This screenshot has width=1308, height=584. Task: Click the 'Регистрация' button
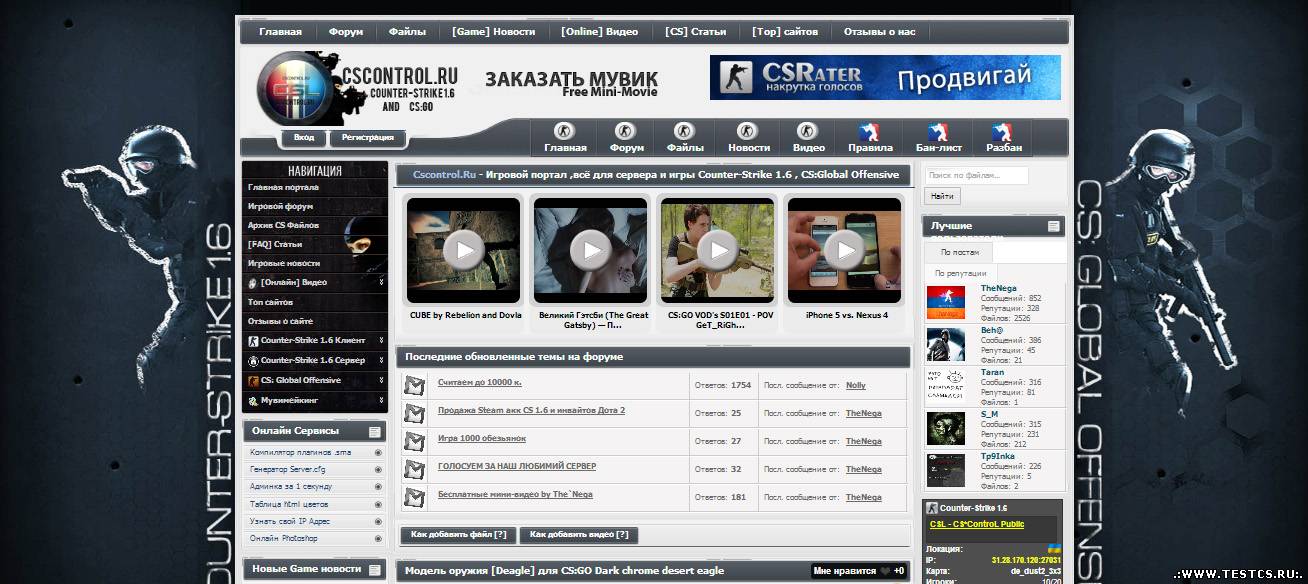368,138
